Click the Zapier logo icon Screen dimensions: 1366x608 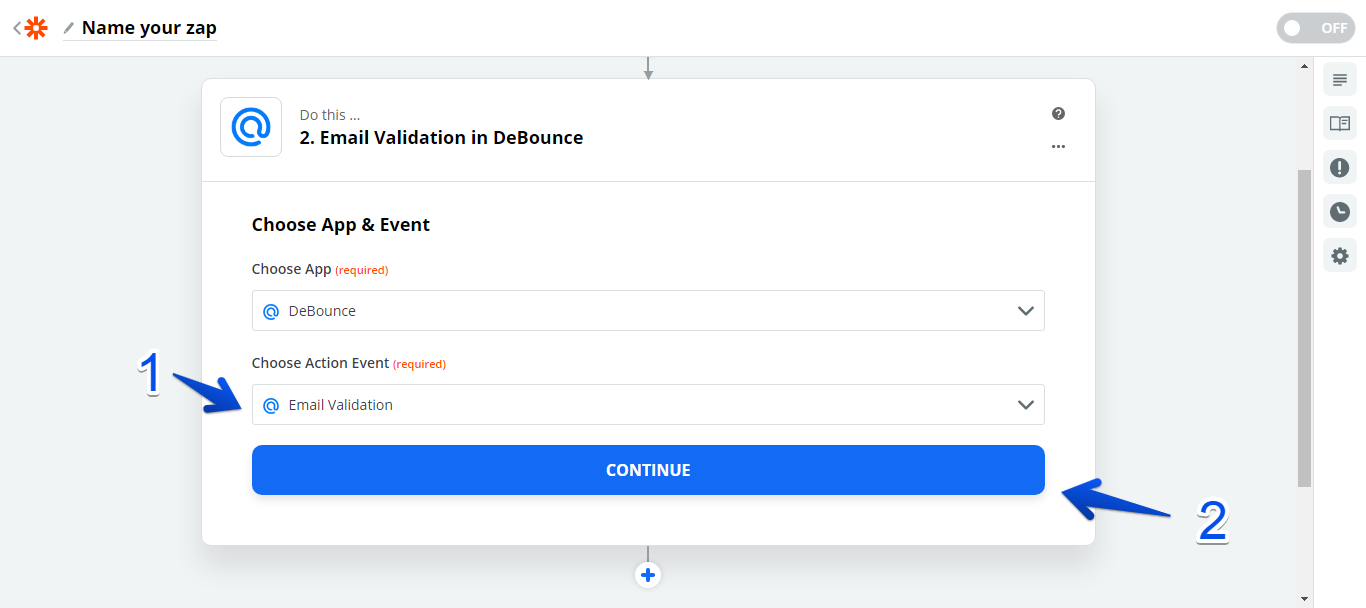pos(36,28)
